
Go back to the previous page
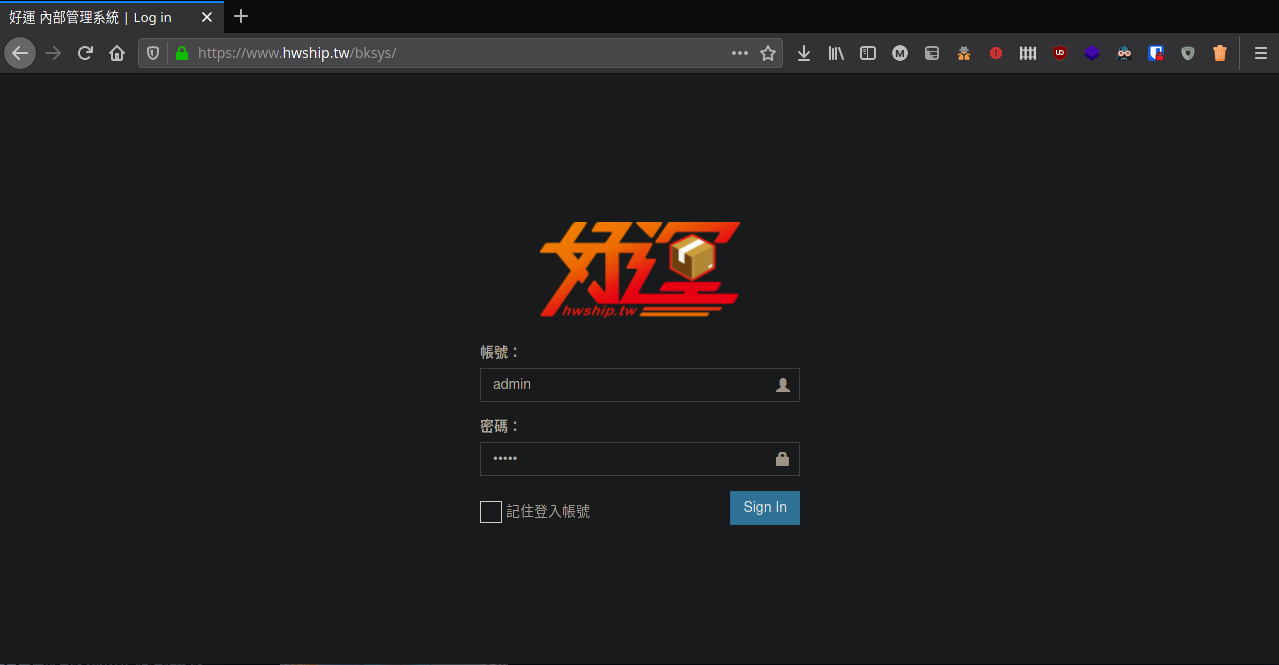pyautogui.click(x=20, y=53)
